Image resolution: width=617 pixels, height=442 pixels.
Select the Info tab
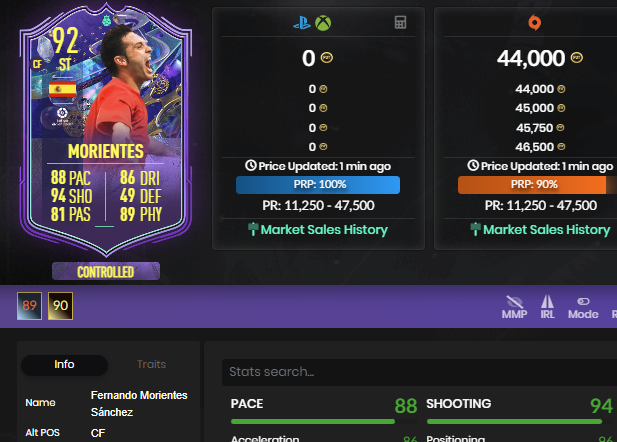click(64, 364)
